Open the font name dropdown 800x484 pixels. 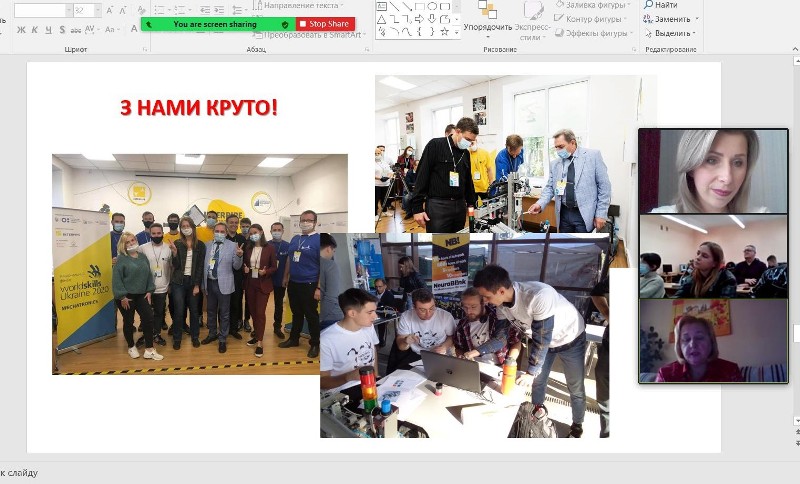coord(68,10)
